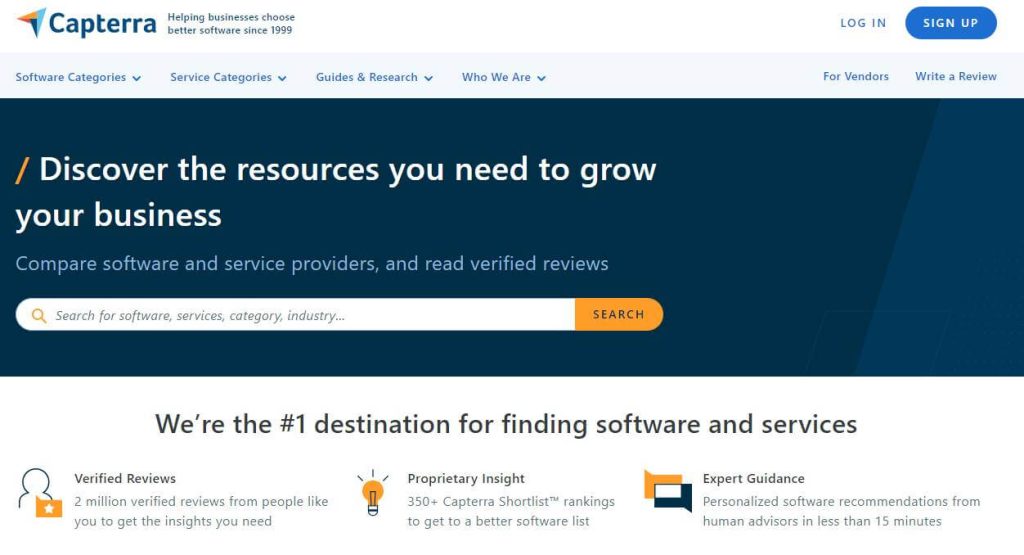Viewport: 1024px width, 555px height.
Task: Click the "Discover the resources" hero headline
Action: point(336,192)
